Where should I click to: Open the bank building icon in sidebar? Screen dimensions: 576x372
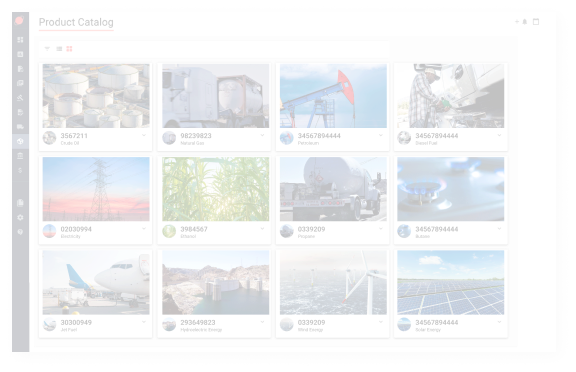coord(20,156)
